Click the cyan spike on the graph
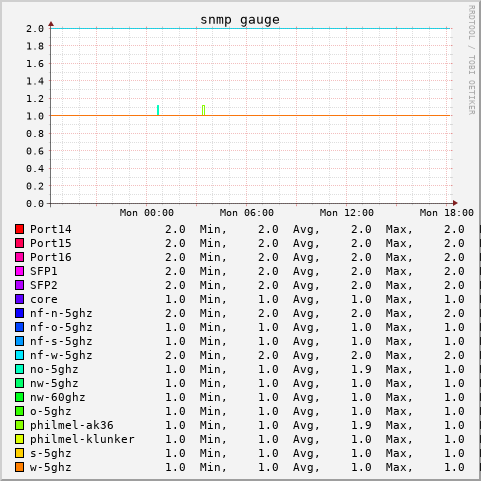 [x=158, y=110]
